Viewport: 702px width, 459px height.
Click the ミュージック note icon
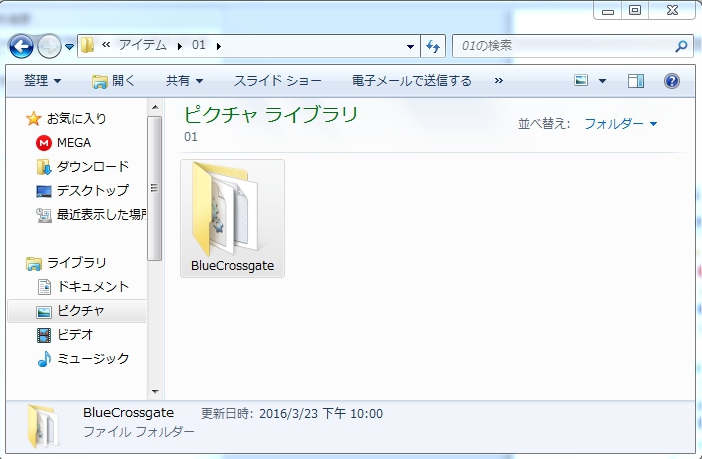point(44,359)
